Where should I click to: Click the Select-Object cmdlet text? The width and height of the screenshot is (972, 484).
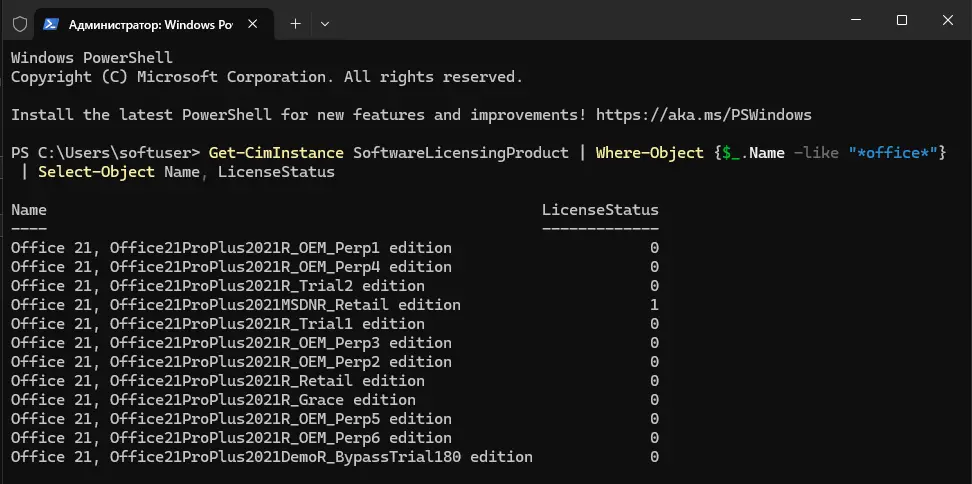[x=96, y=172]
